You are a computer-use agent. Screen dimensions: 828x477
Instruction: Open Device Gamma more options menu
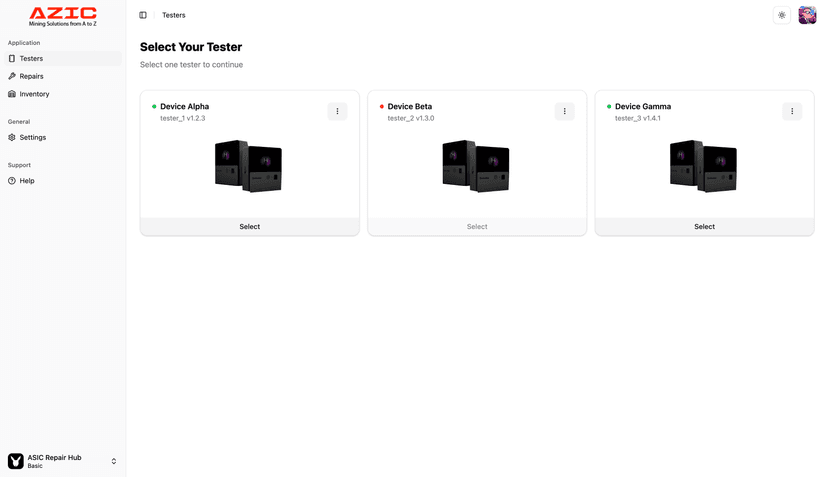792,111
